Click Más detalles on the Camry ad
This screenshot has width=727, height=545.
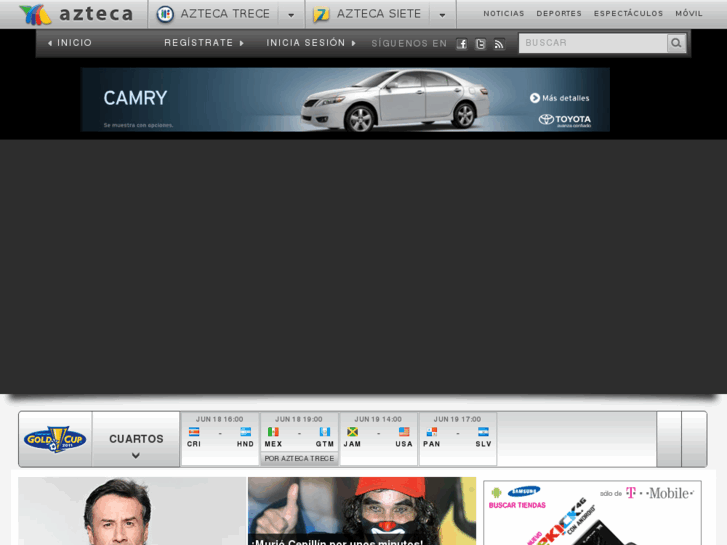[560, 98]
